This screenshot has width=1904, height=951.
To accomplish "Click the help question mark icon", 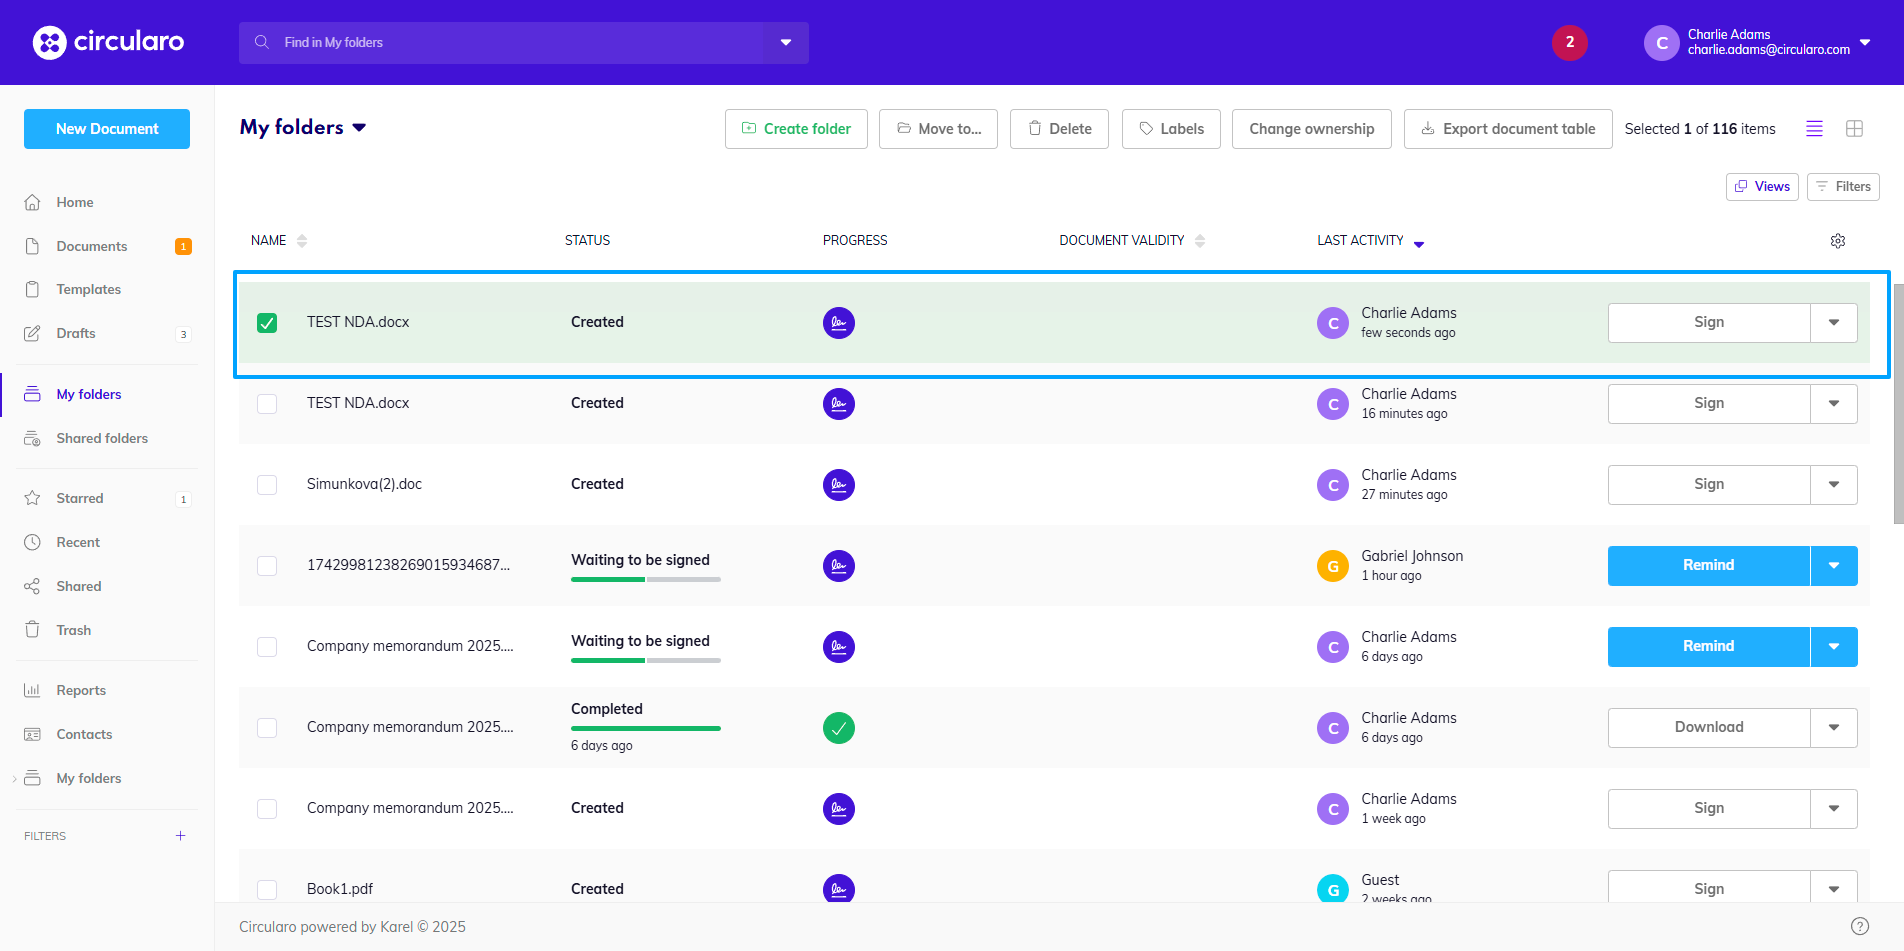I will coord(1859,926).
